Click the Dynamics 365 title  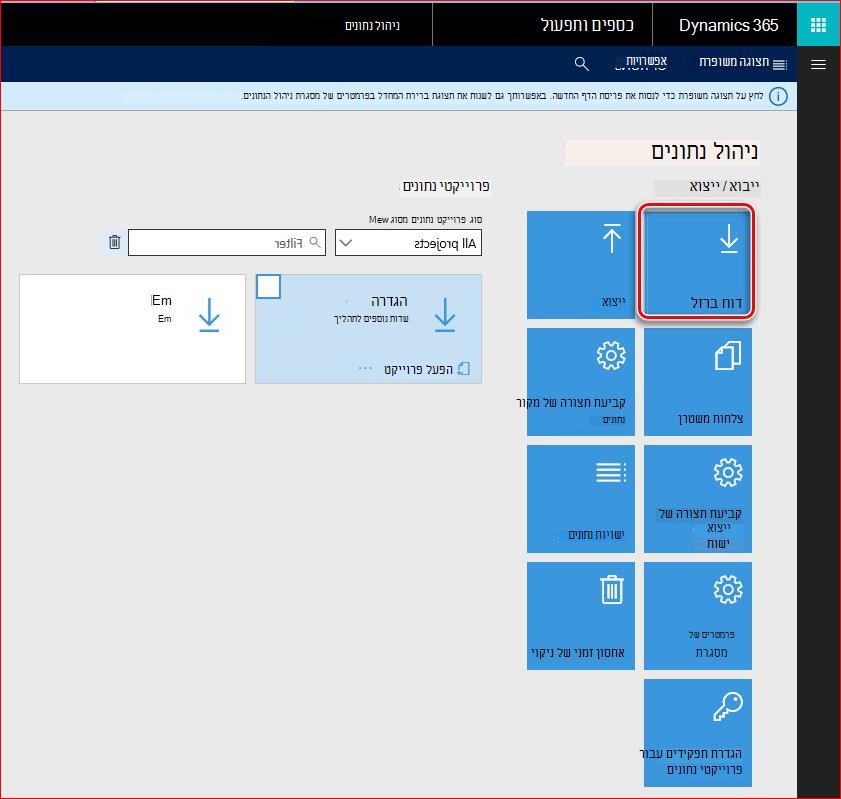728,25
